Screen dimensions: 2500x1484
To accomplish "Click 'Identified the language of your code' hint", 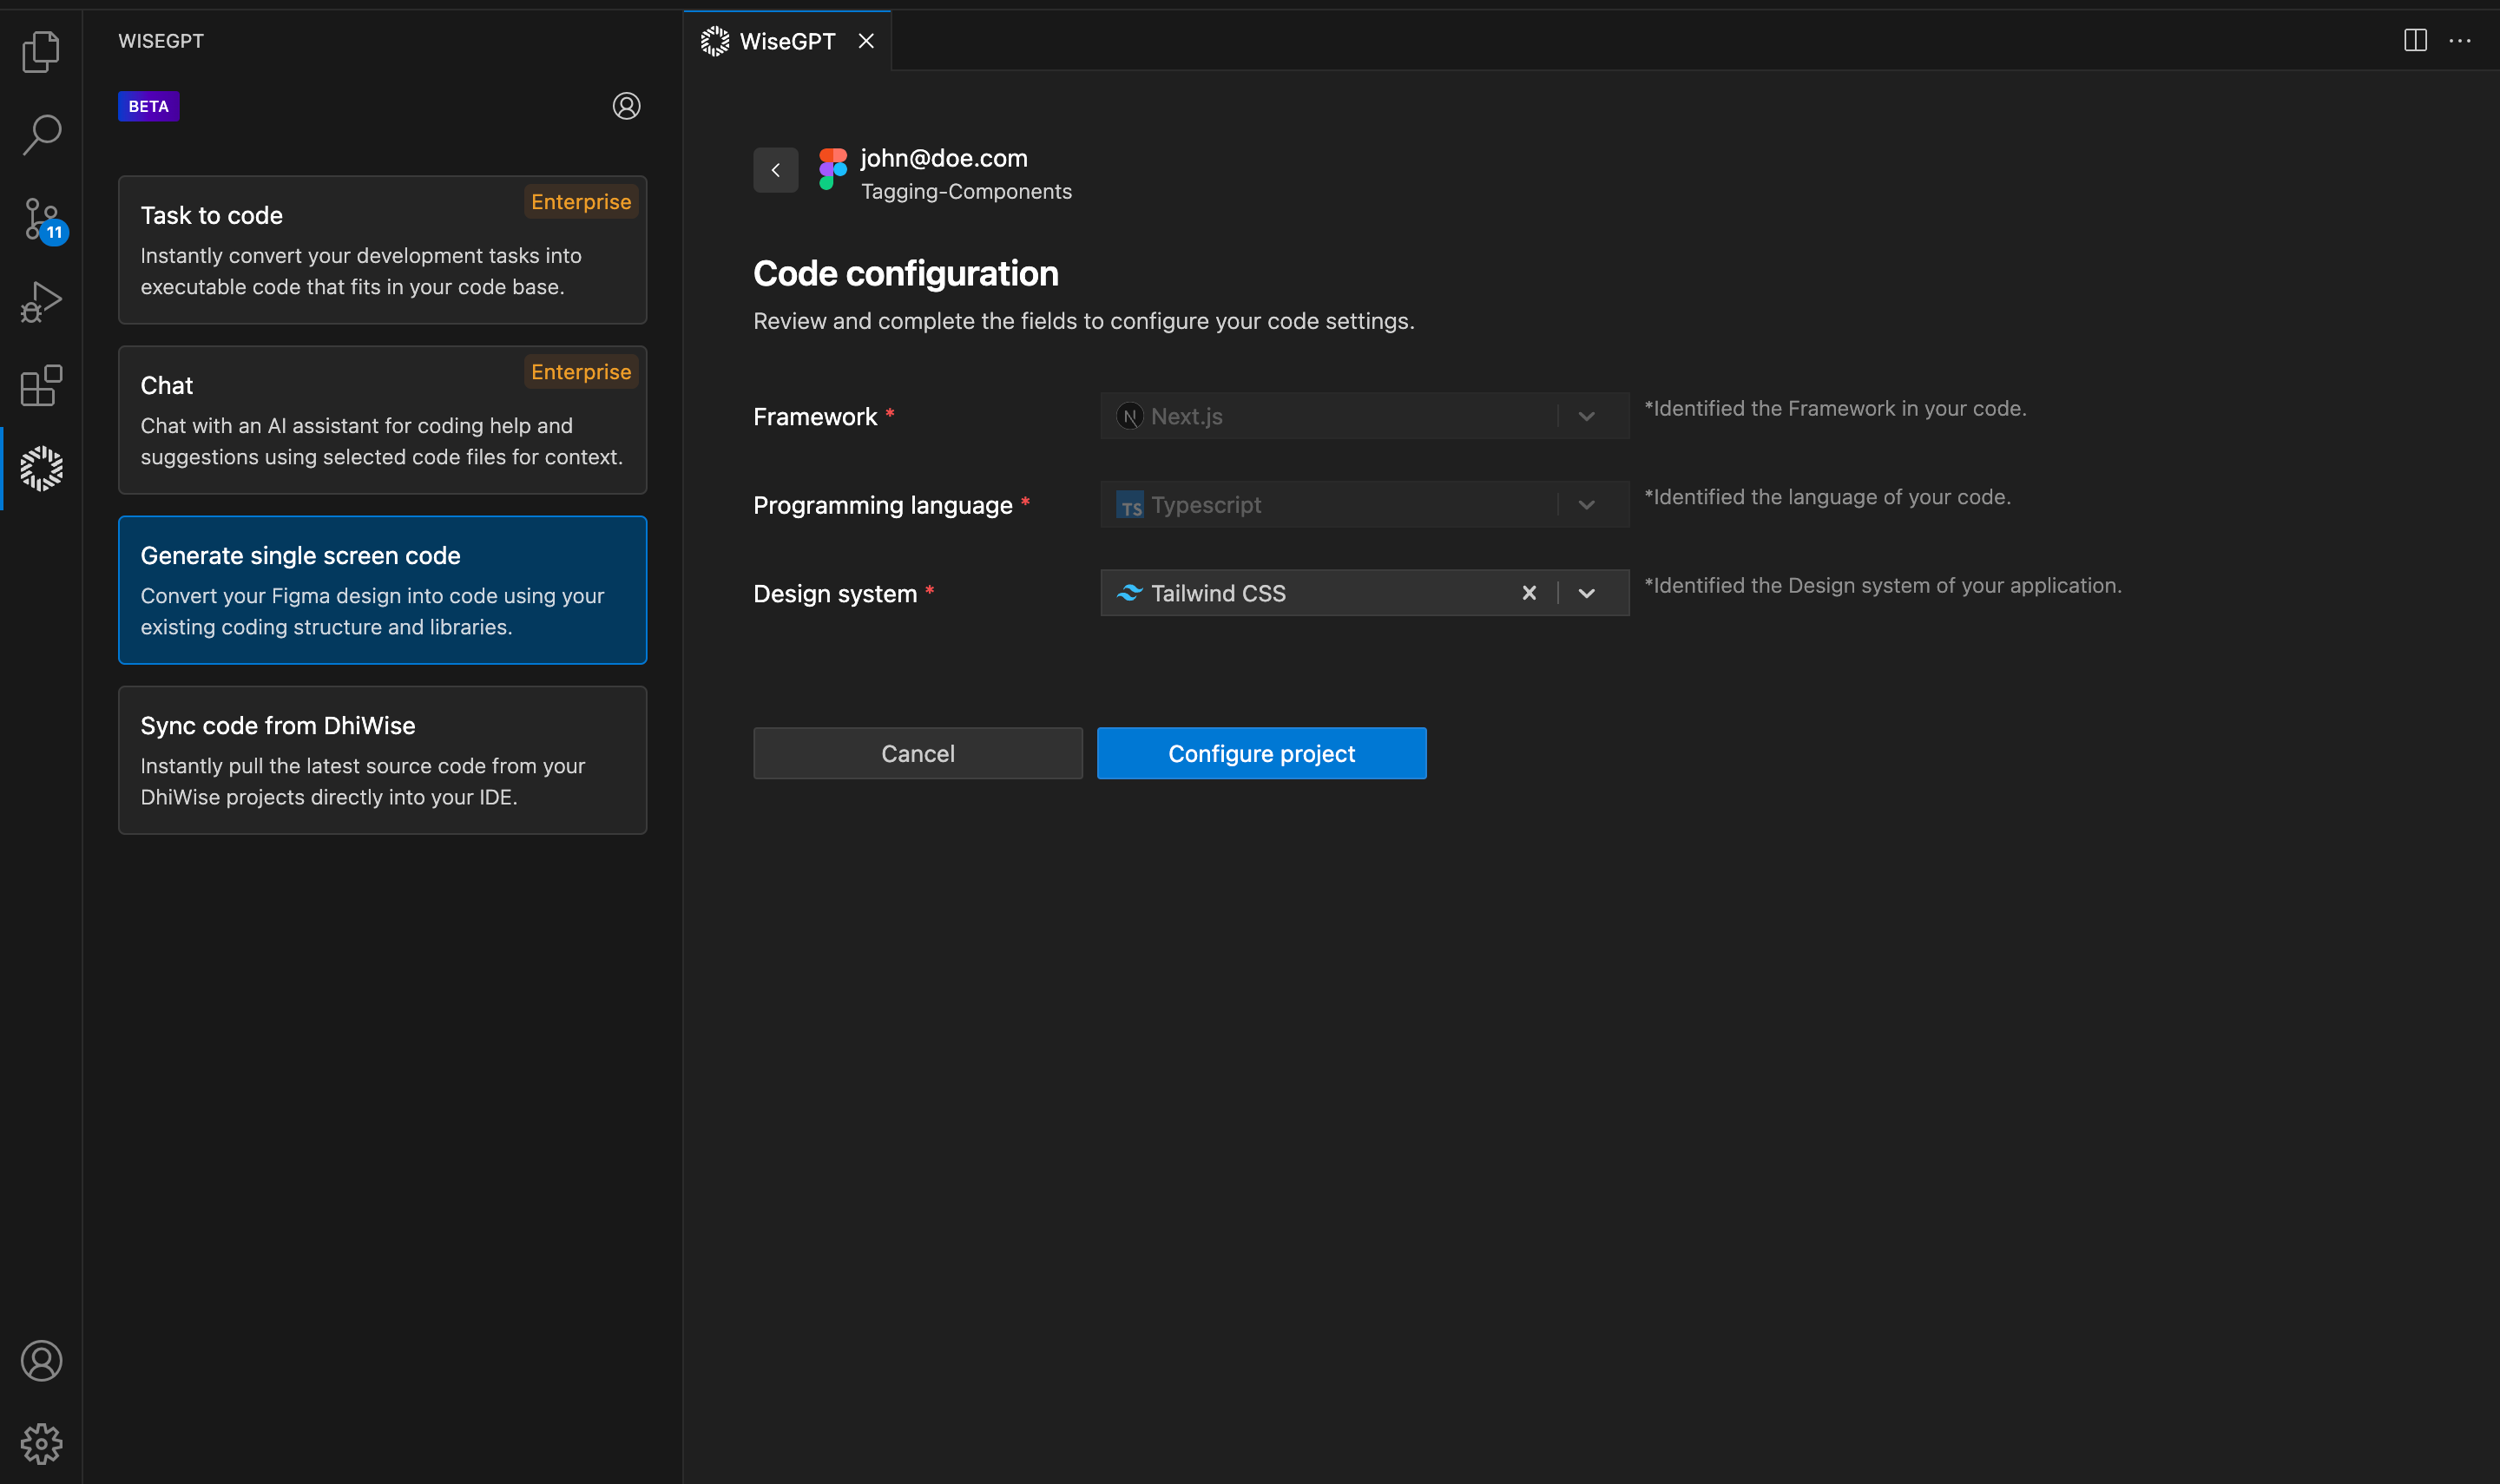I will coord(1827,497).
